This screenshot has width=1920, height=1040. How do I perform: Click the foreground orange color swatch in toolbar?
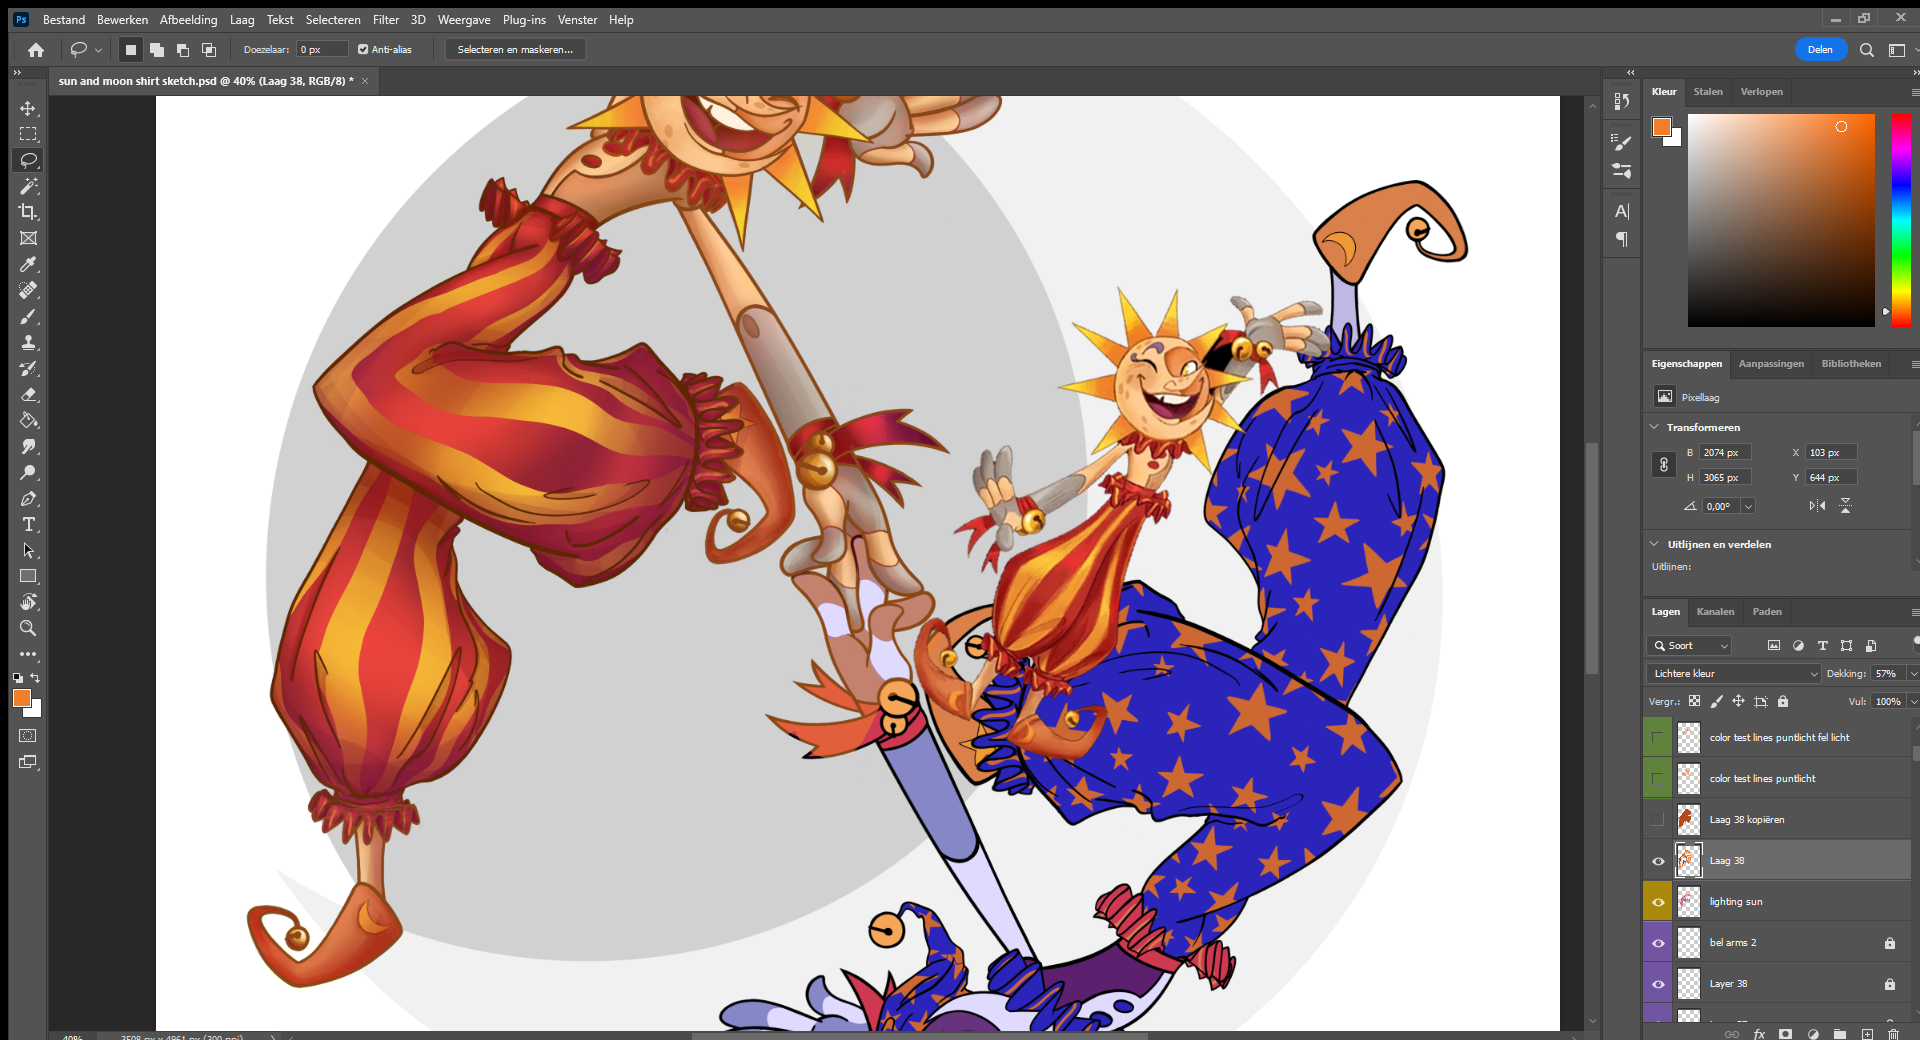click(21, 698)
